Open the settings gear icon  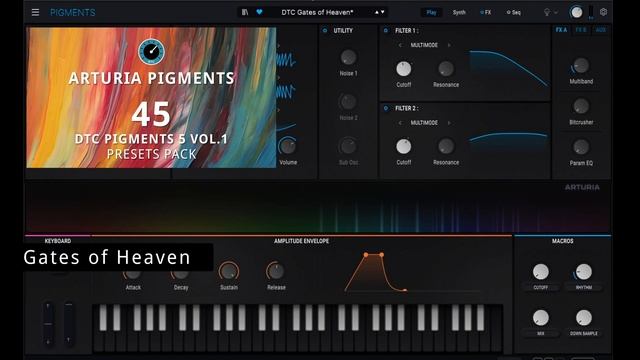603,12
